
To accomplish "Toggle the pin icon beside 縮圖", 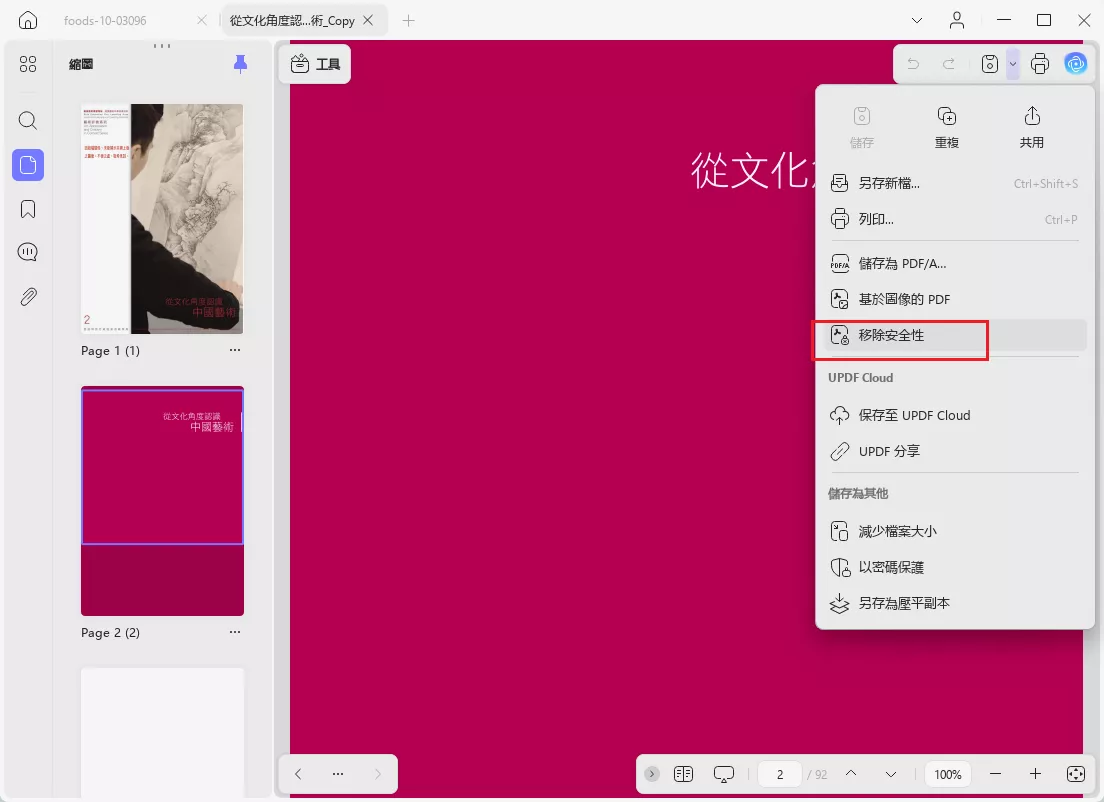I will (x=240, y=63).
